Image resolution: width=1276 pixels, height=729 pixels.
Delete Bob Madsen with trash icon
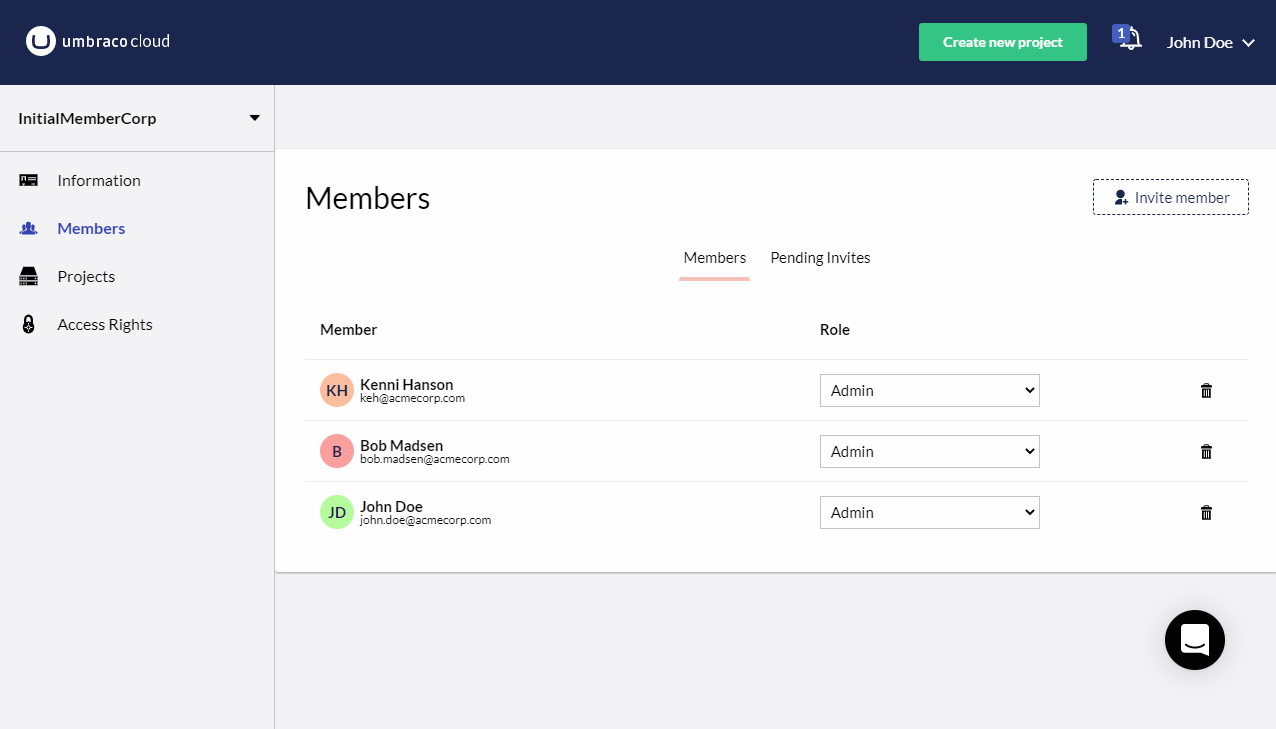[x=1206, y=451]
